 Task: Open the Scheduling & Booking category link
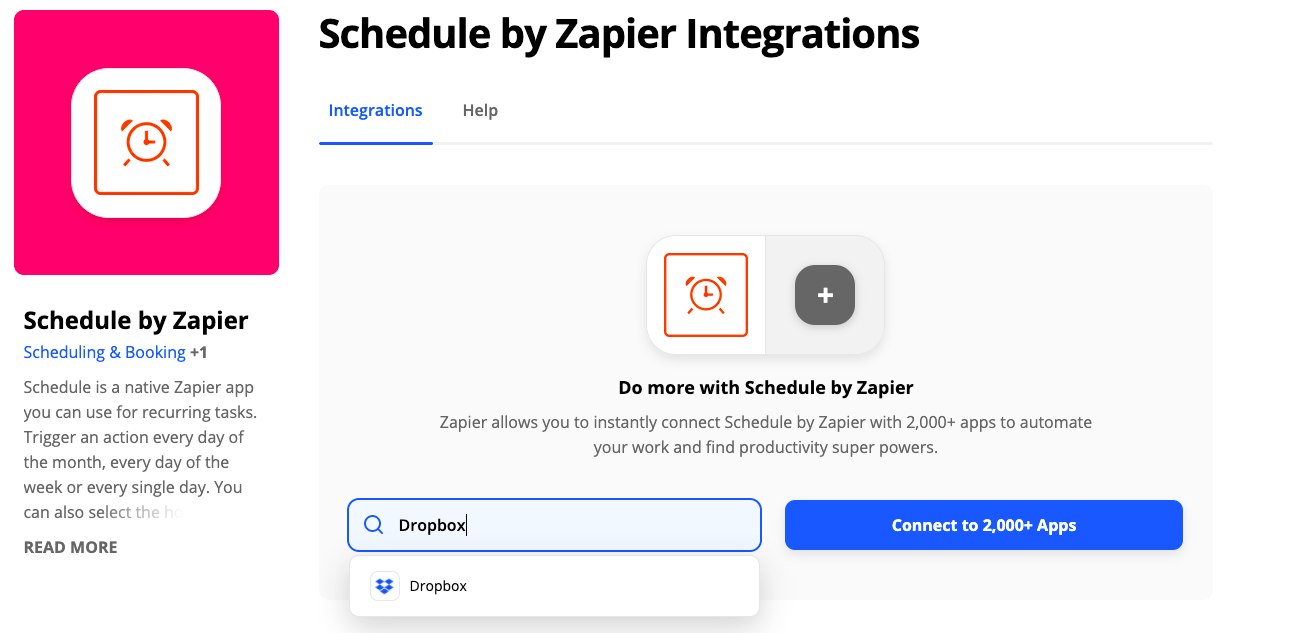point(104,352)
